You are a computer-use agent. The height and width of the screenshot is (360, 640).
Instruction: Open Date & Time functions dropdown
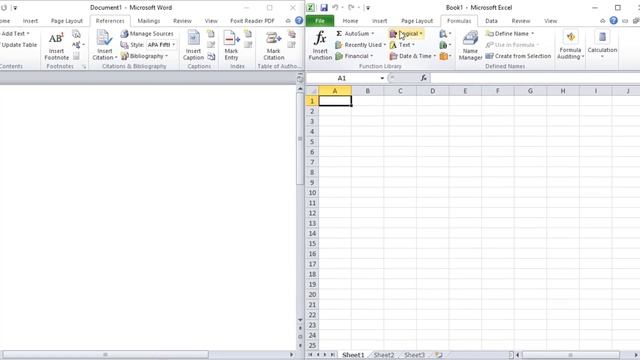[413, 56]
